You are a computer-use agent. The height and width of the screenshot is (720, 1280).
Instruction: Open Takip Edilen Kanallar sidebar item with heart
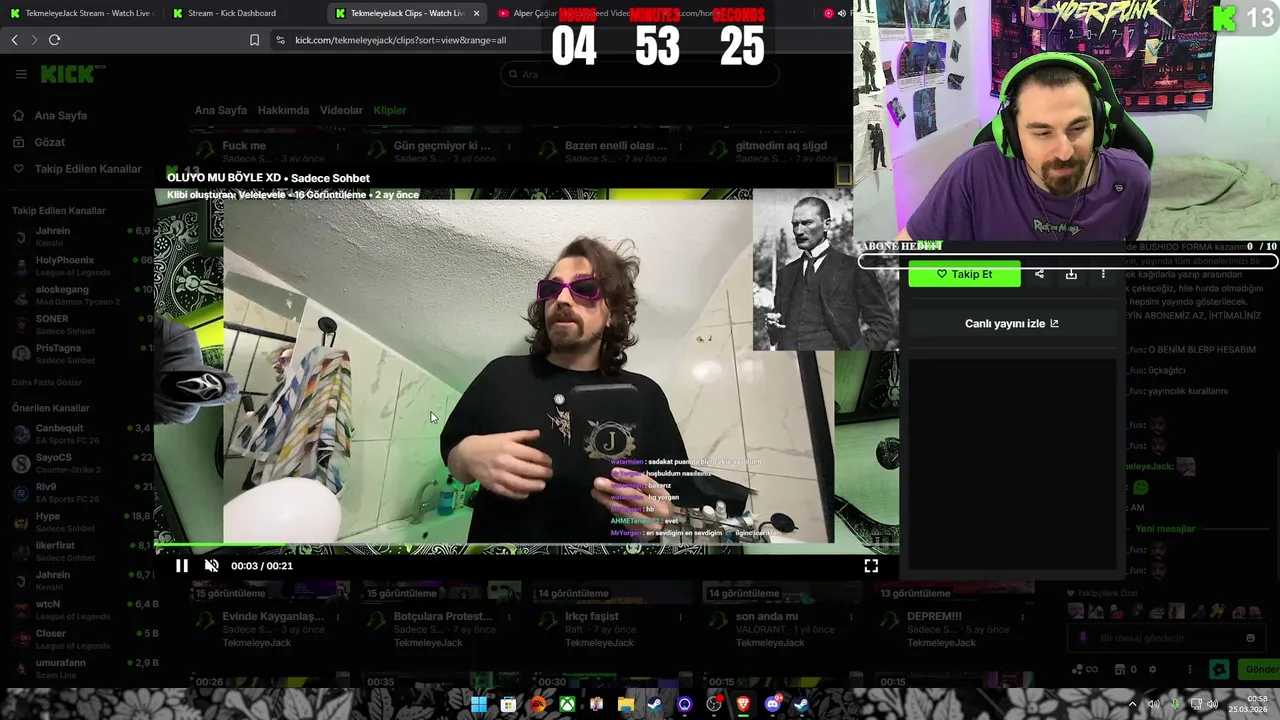(x=78, y=169)
